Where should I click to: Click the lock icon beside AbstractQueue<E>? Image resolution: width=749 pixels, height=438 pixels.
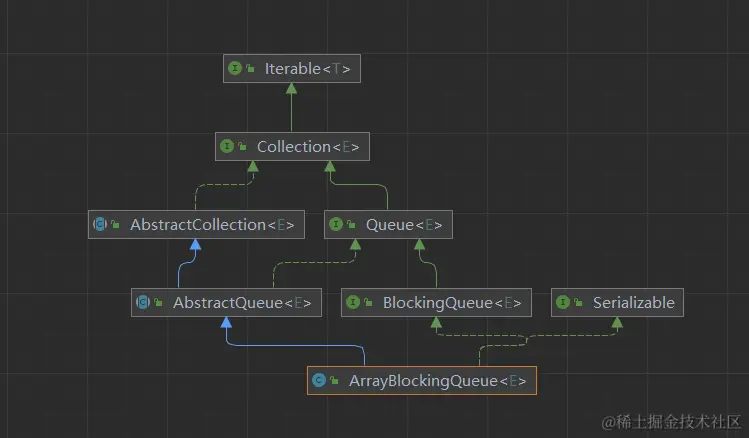[x=158, y=302]
